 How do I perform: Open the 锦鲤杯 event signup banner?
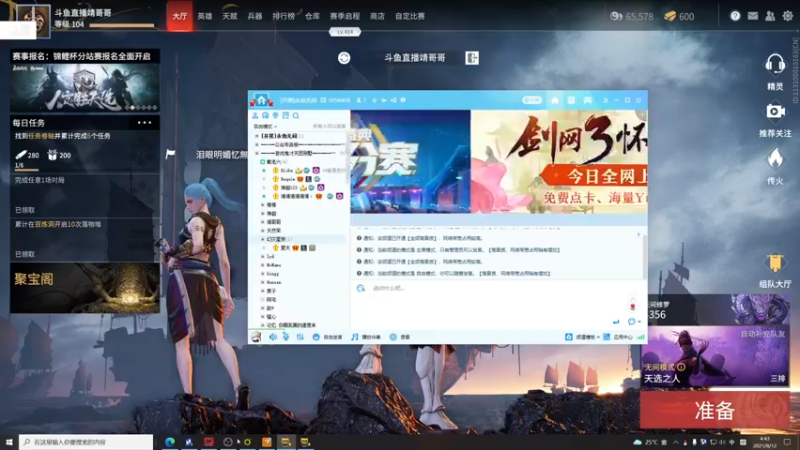click(85, 81)
